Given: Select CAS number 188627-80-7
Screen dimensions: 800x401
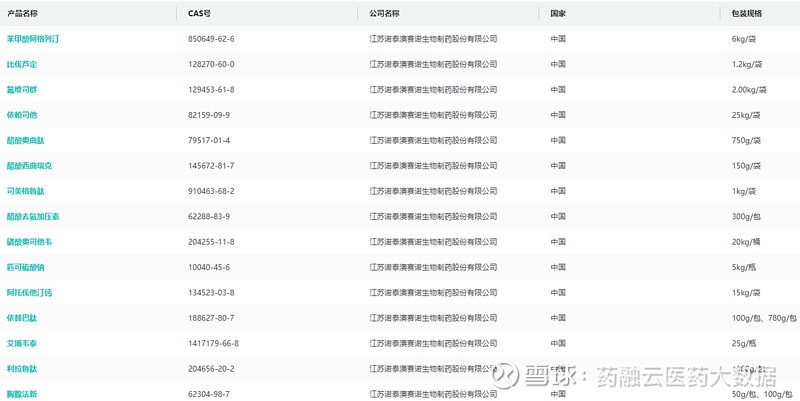Looking at the screenshot, I should (x=211, y=318).
